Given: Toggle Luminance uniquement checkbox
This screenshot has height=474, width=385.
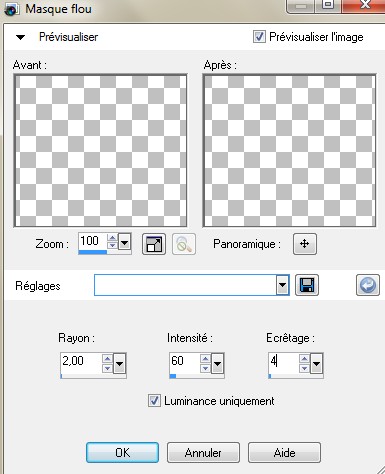Looking at the screenshot, I should pyautogui.click(x=154, y=400).
